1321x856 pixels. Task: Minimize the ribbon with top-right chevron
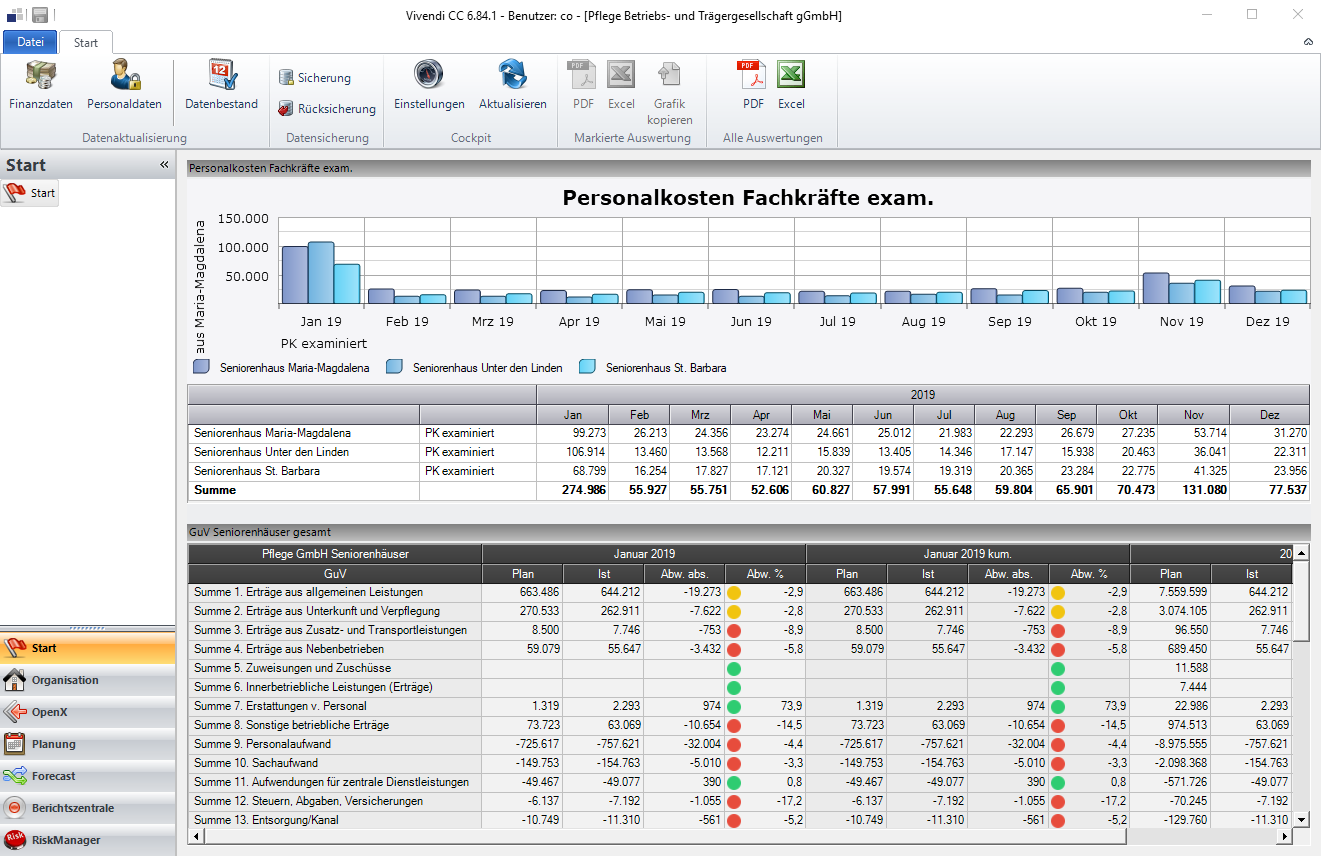click(1308, 42)
